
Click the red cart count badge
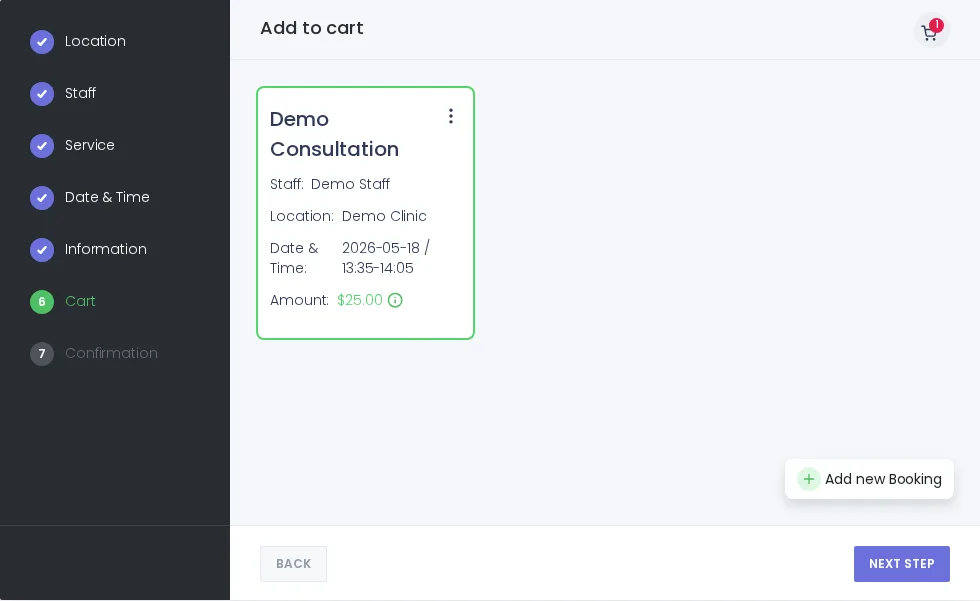tap(936, 25)
